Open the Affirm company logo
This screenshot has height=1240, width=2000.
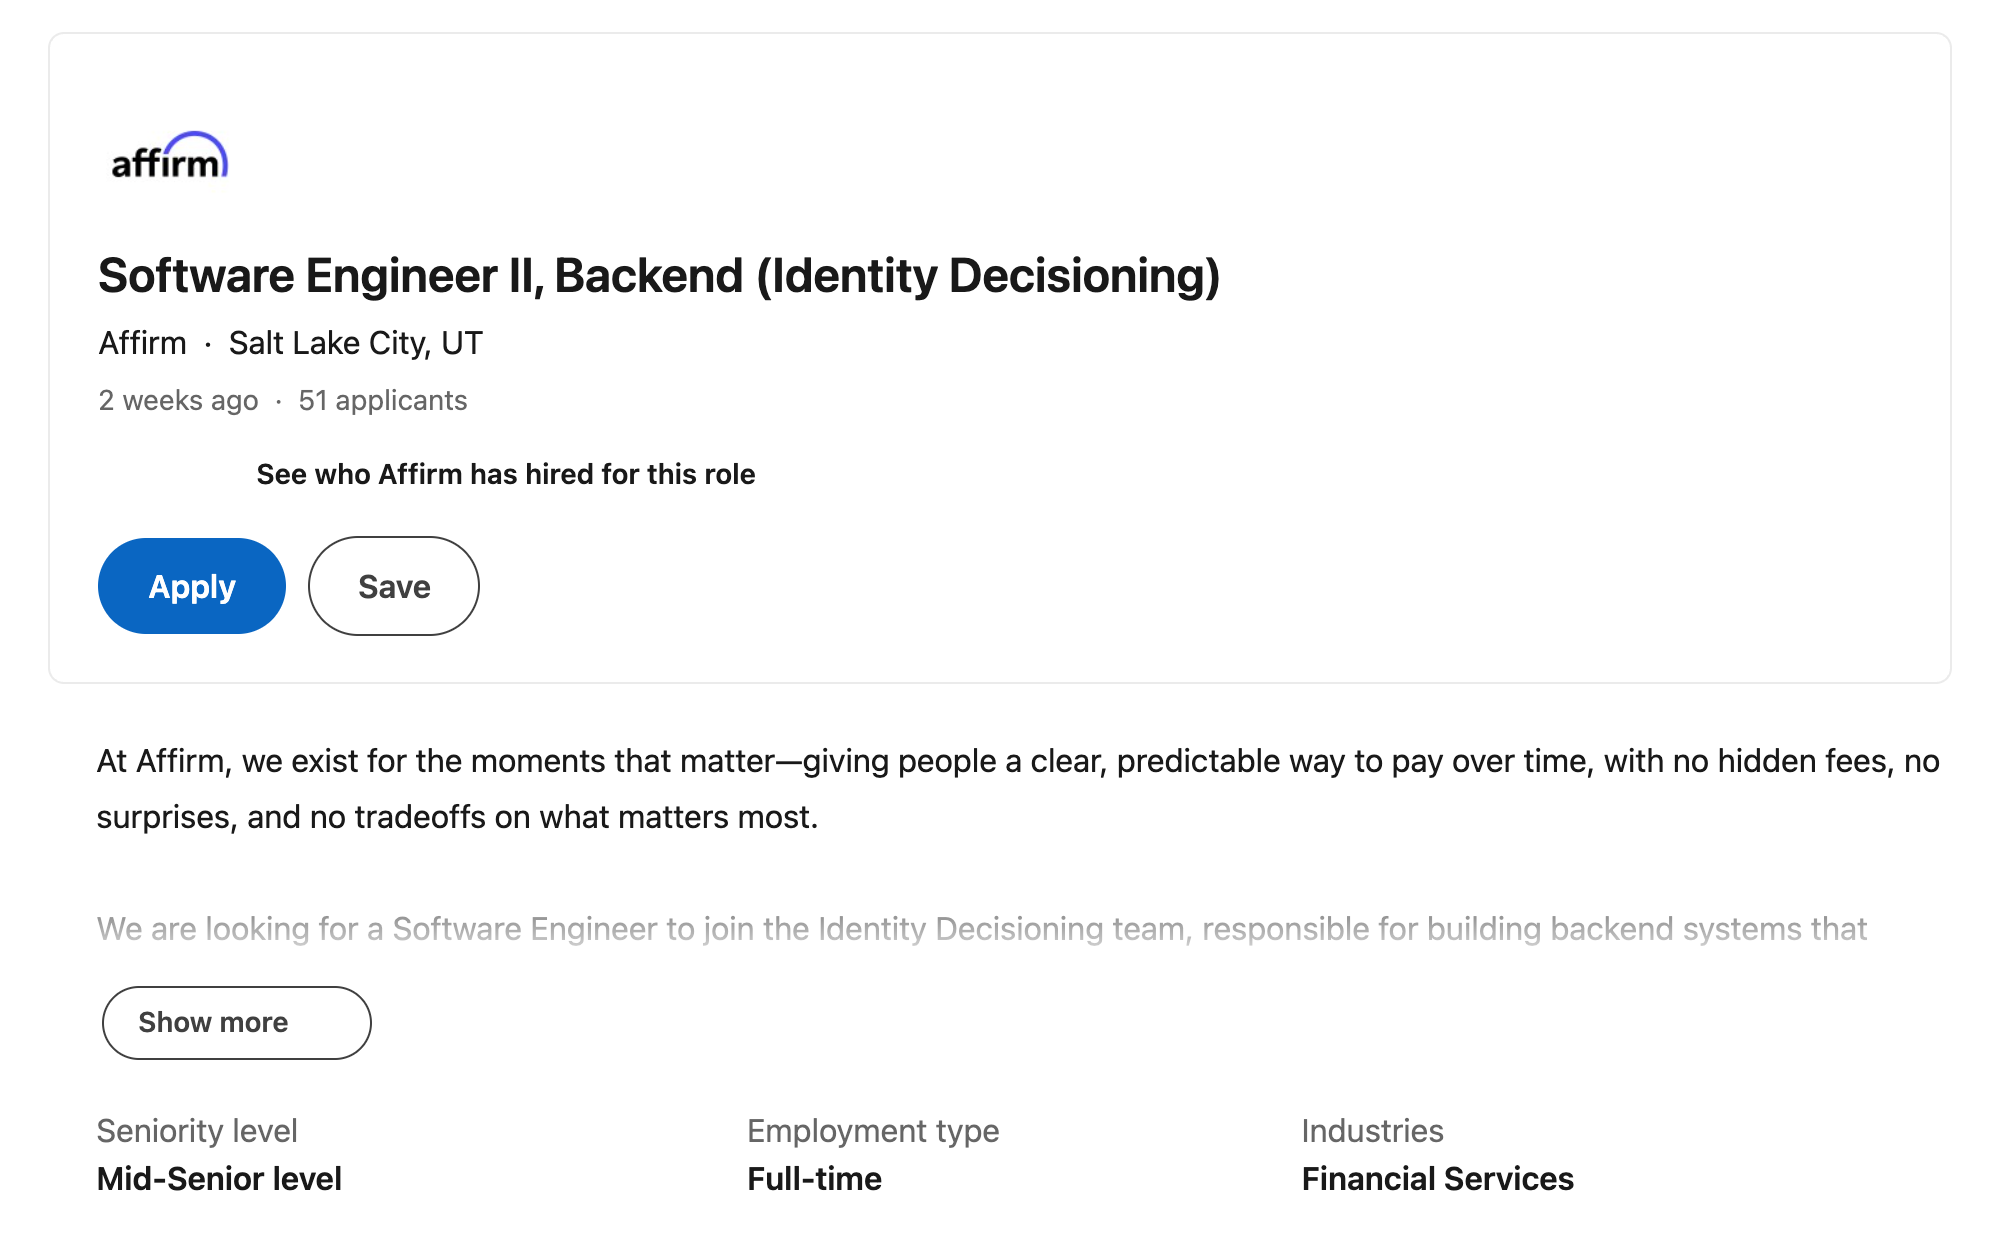point(169,156)
